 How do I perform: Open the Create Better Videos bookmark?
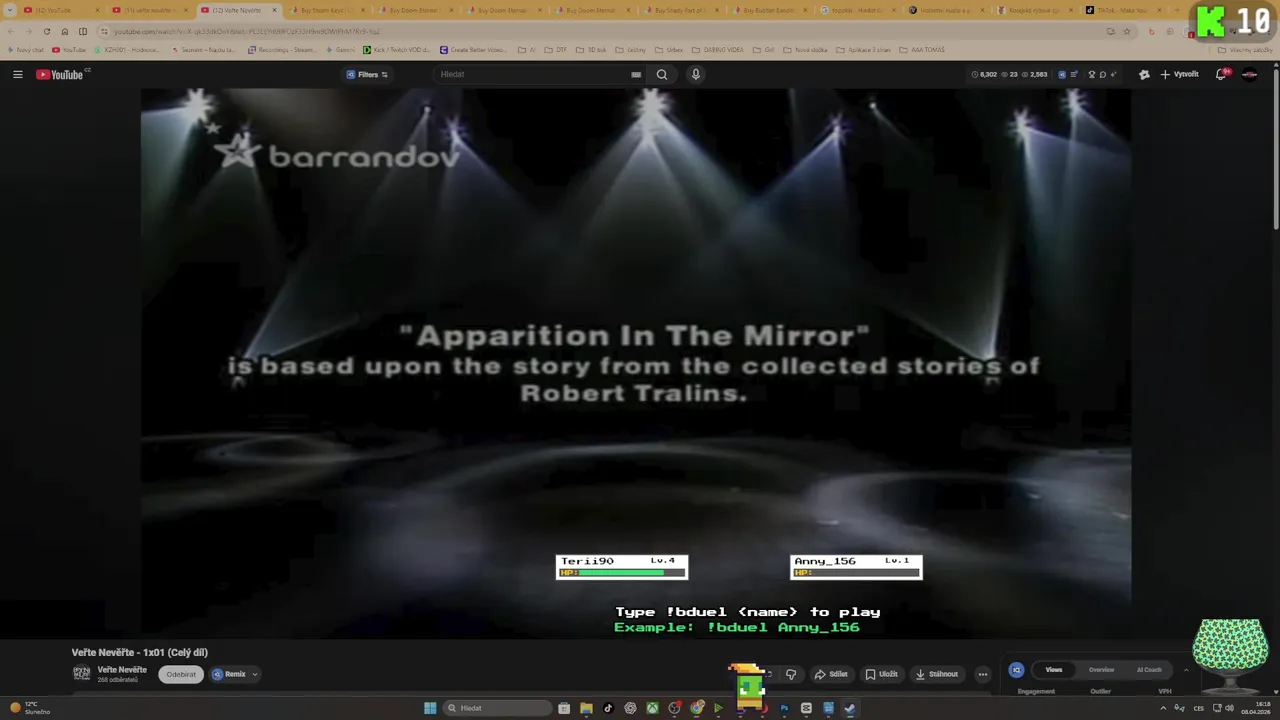click(473, 50)
